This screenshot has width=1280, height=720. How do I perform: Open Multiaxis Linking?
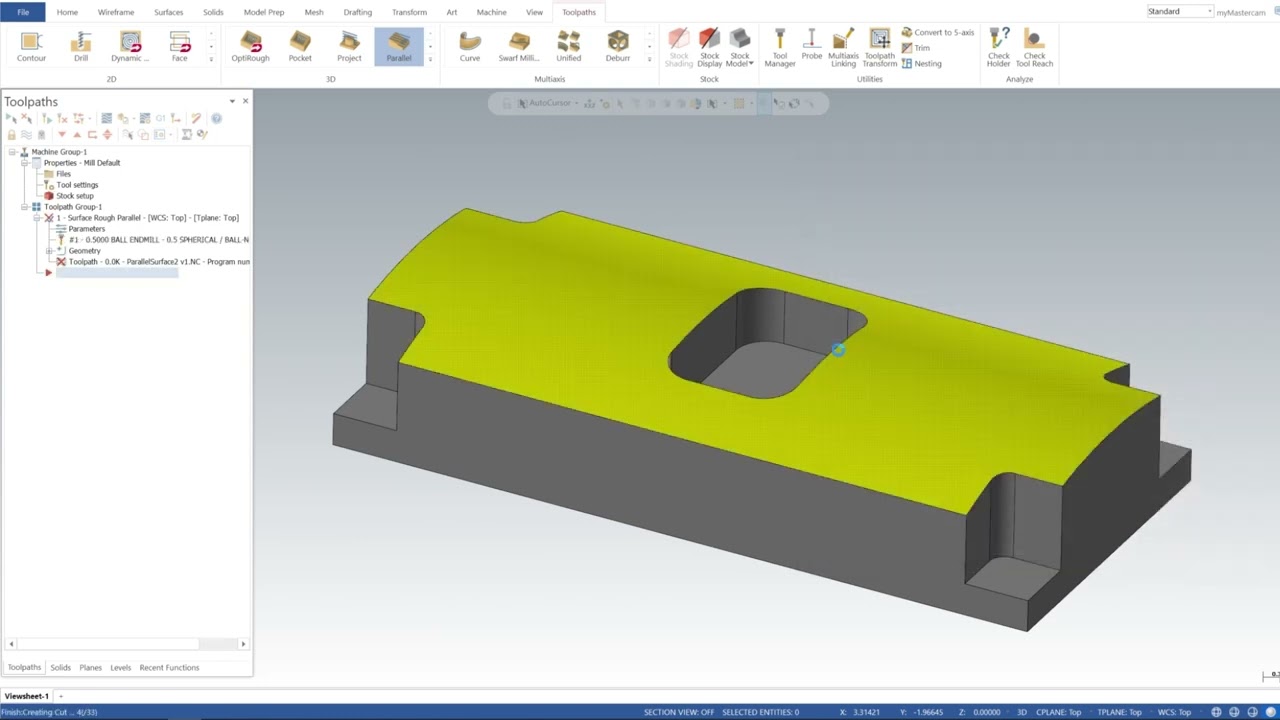pos(843,48)
